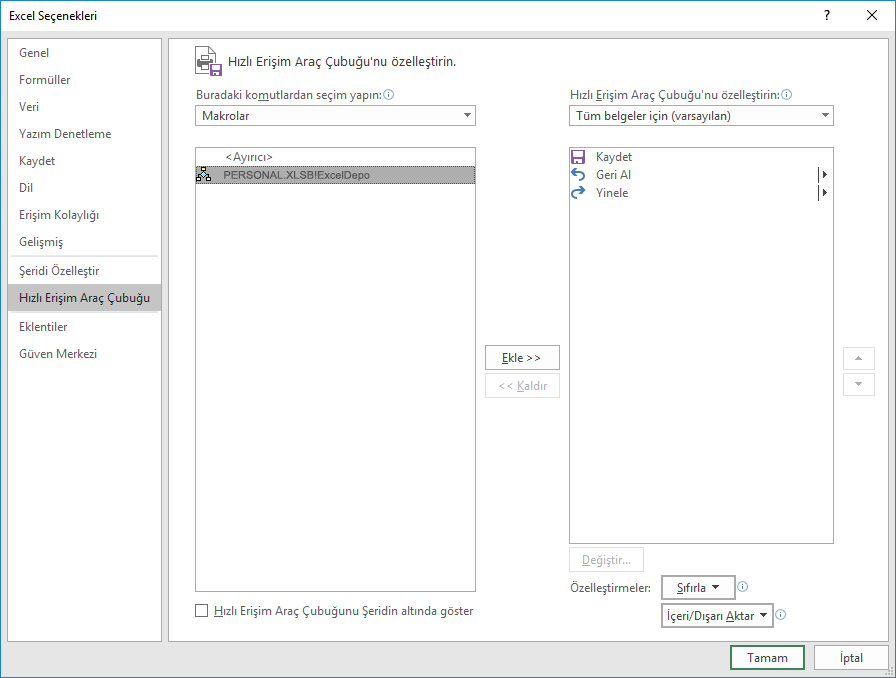Open the İçeri/Dışarı Aktar dropdown

pos(717,616)
